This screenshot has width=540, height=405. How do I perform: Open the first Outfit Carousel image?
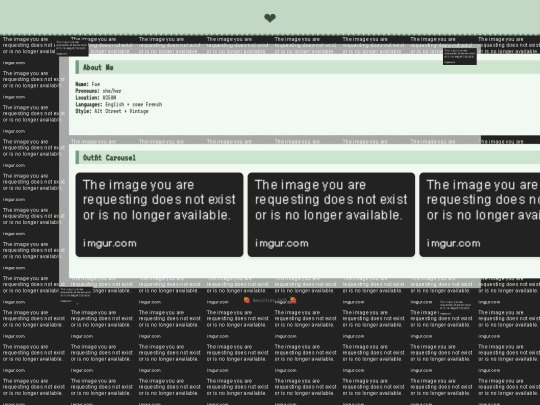159,215
